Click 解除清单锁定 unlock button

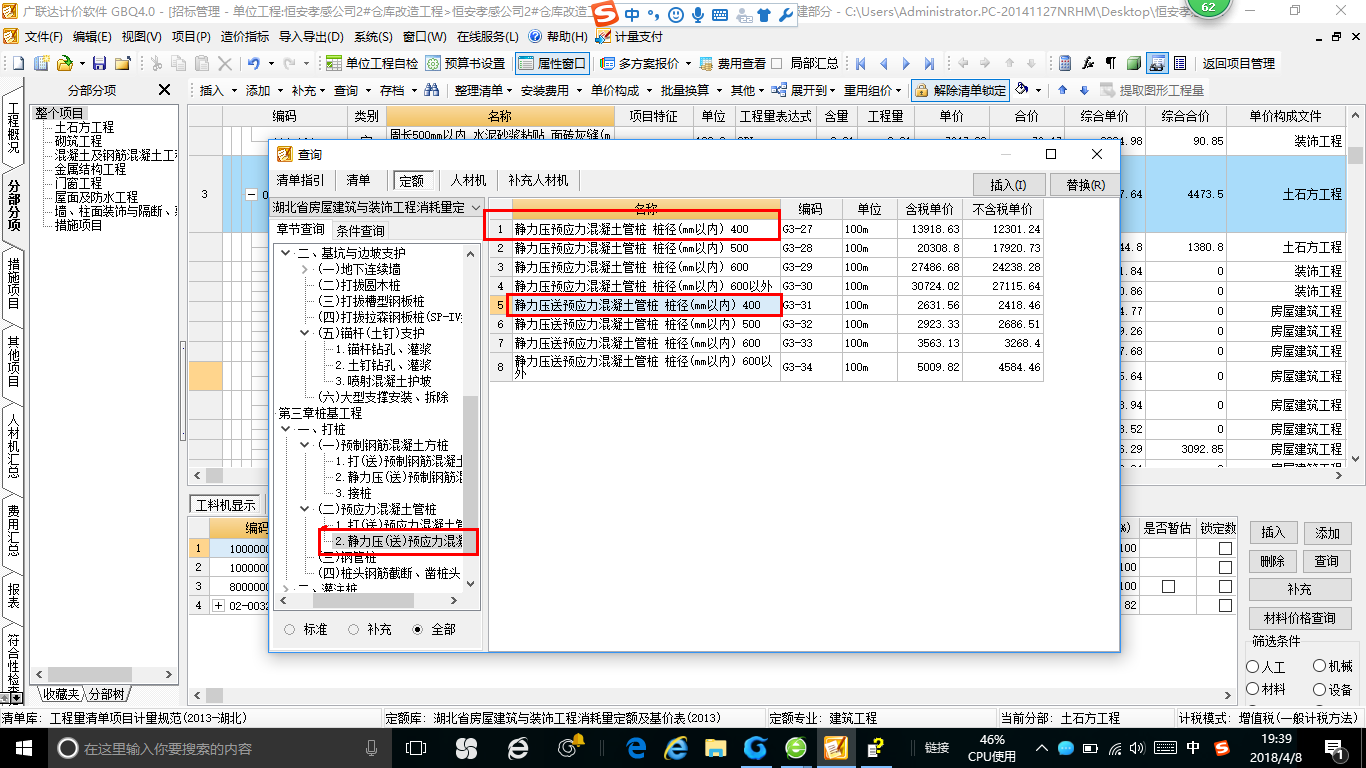point(962,90)
